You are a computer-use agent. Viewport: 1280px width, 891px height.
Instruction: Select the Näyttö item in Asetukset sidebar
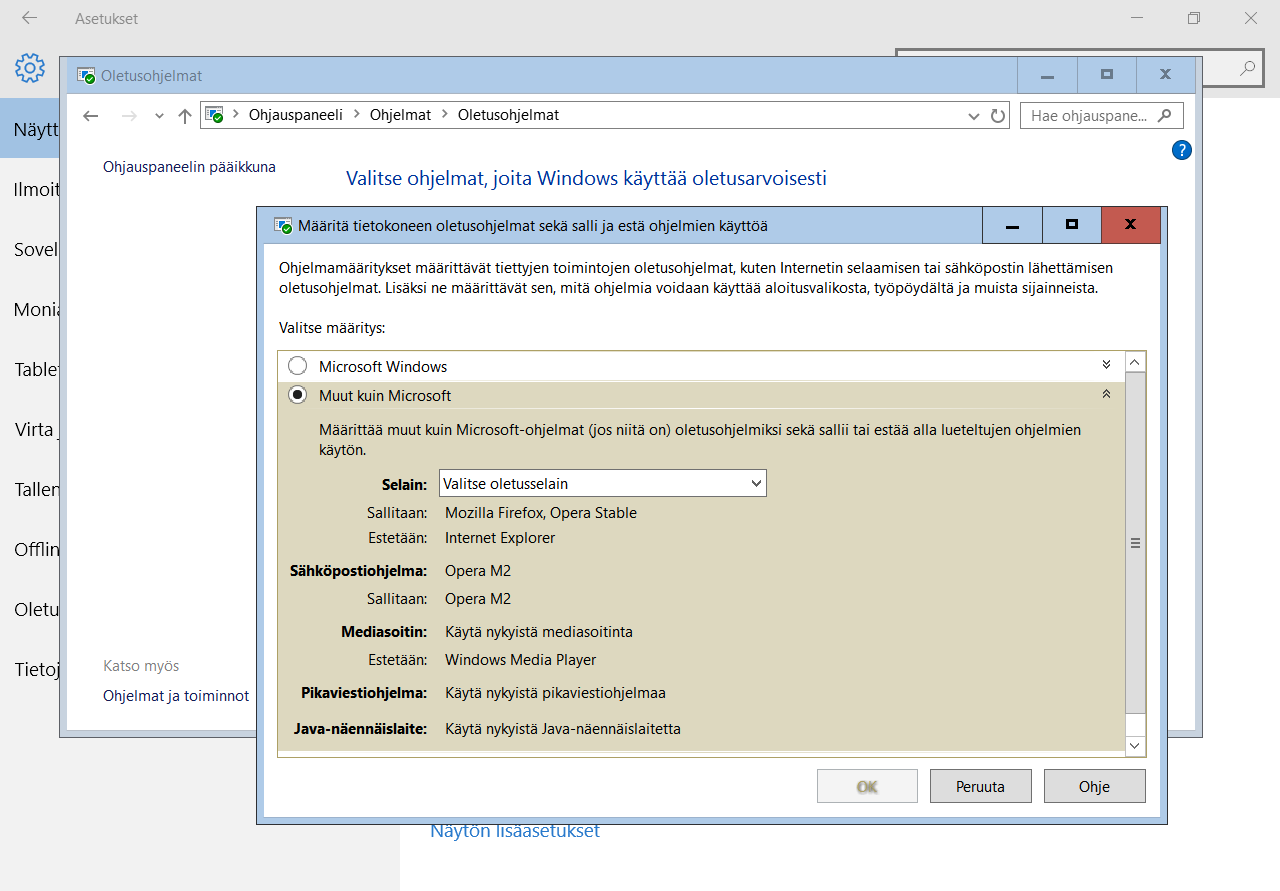[x=30, y=128]
